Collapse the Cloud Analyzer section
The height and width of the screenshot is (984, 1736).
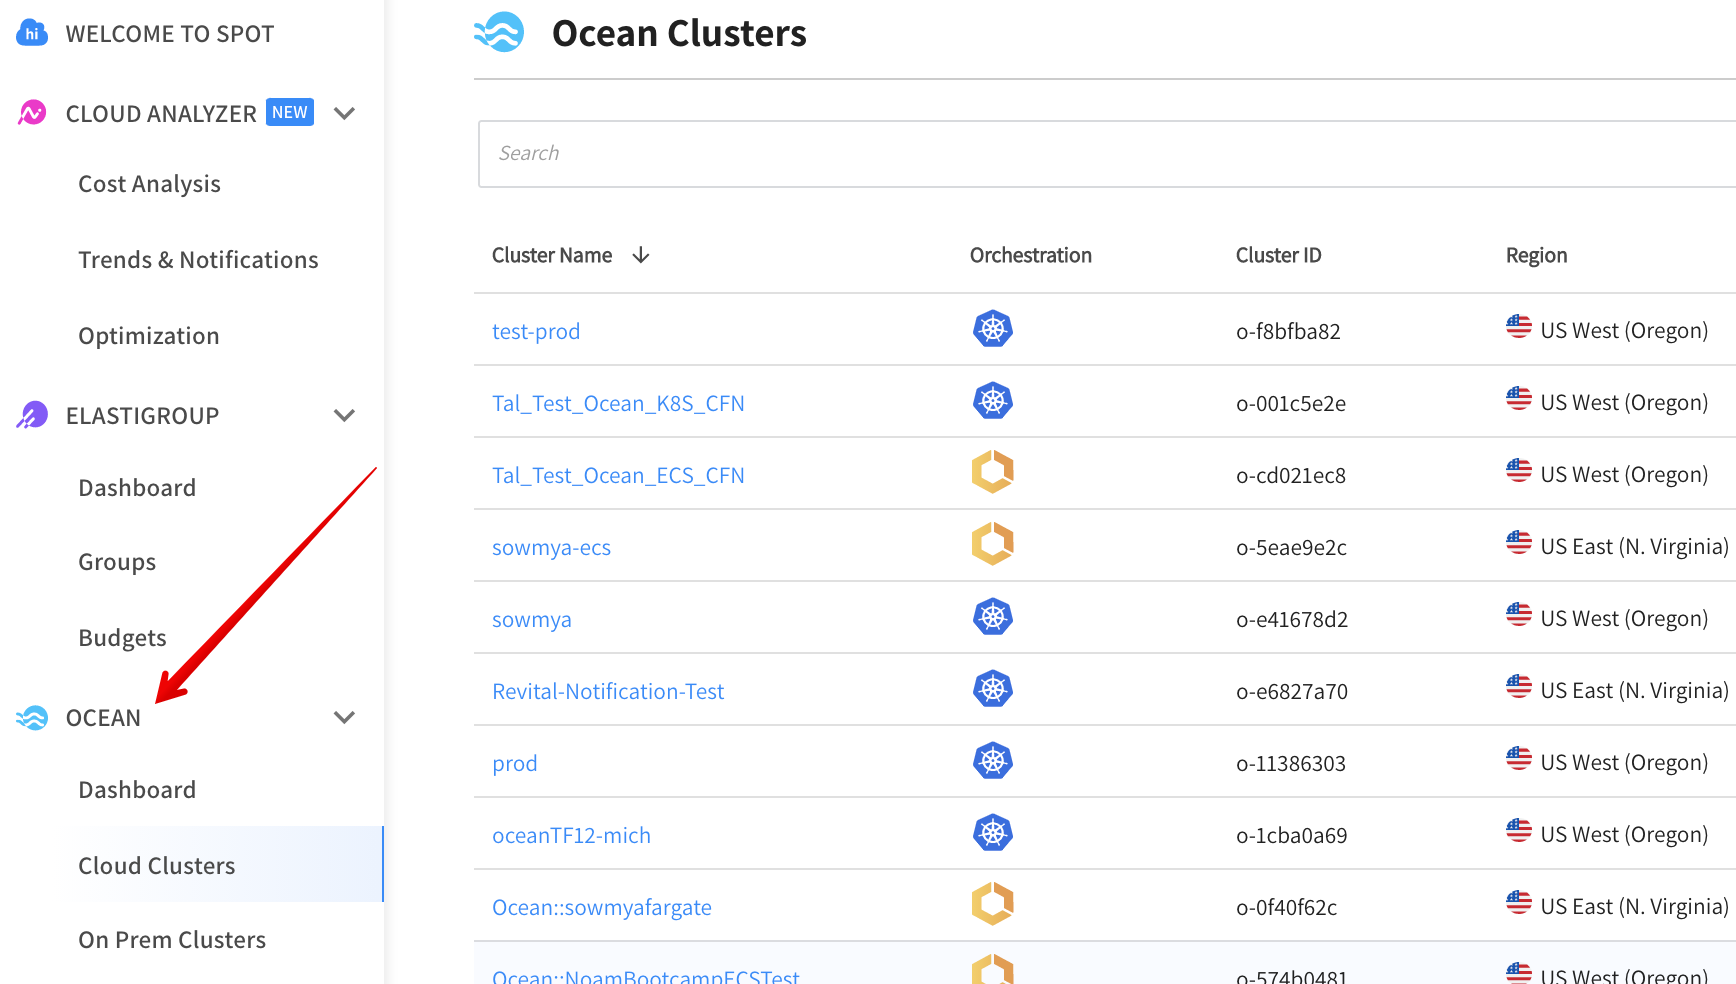point(344,113)
